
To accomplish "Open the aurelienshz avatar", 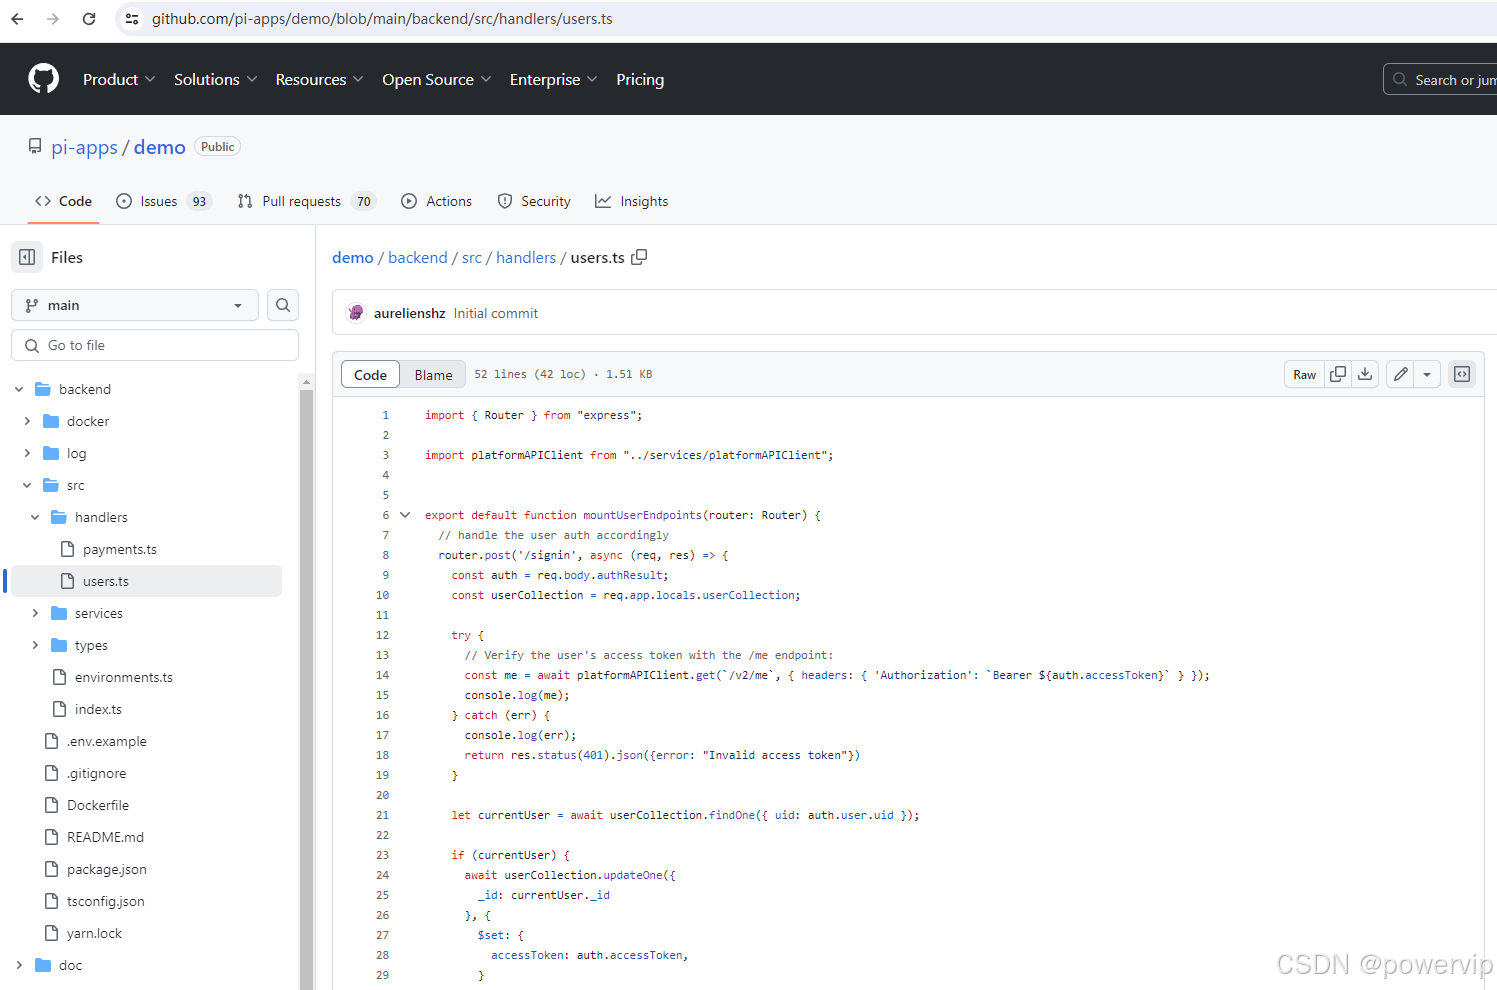I will coord(356,313).
